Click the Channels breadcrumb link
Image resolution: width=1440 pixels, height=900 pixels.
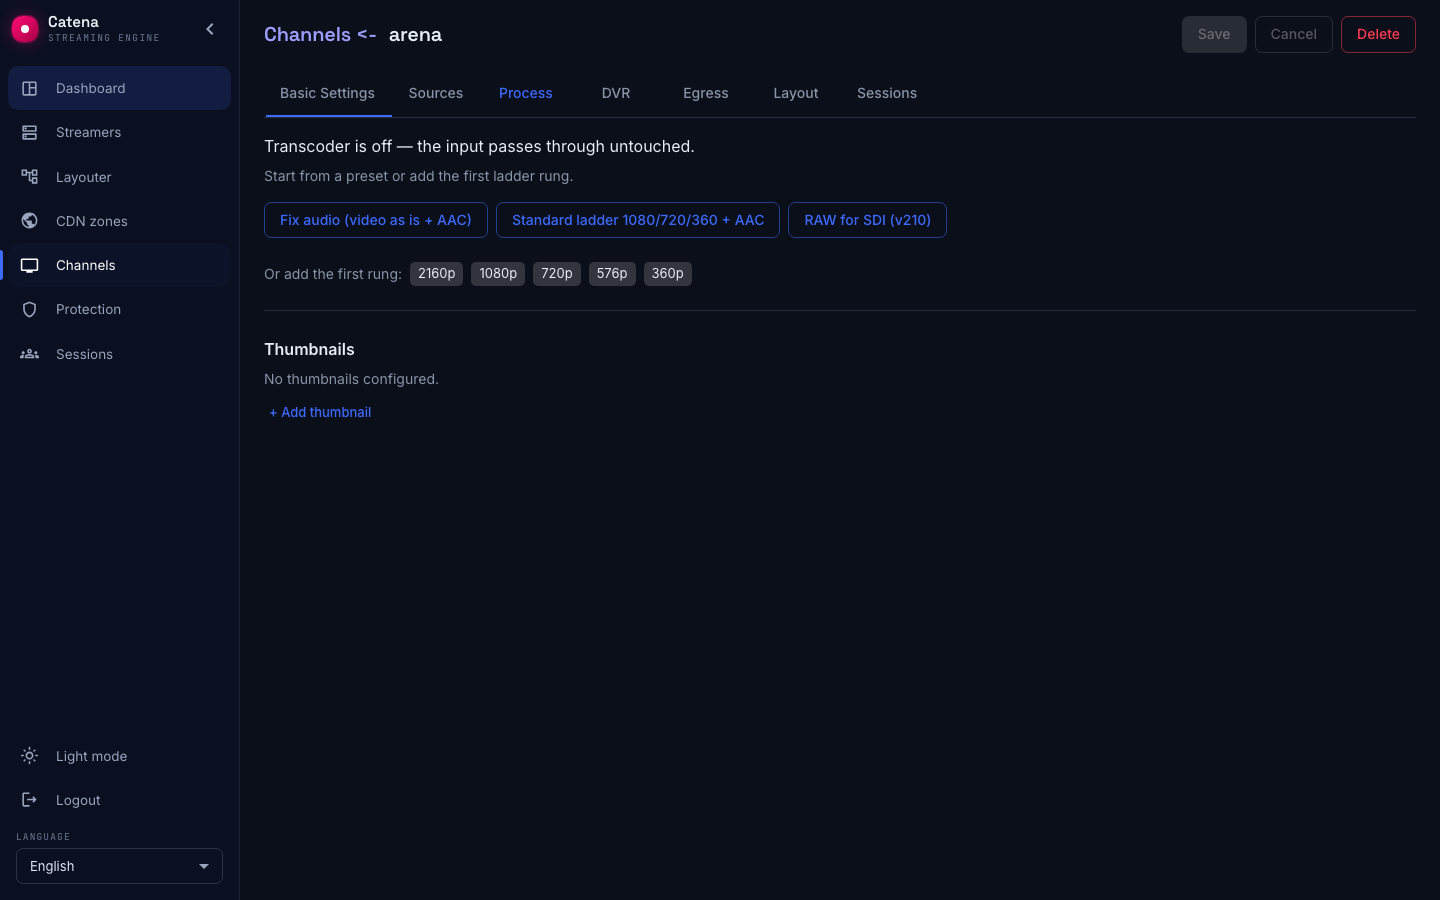[x=308, y=34]
